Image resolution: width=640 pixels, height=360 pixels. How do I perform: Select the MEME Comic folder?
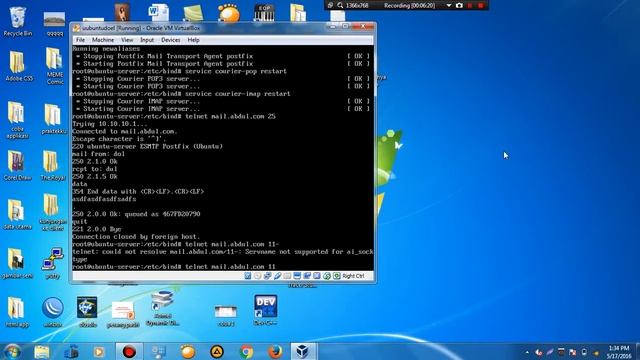(x=55, y=65)
